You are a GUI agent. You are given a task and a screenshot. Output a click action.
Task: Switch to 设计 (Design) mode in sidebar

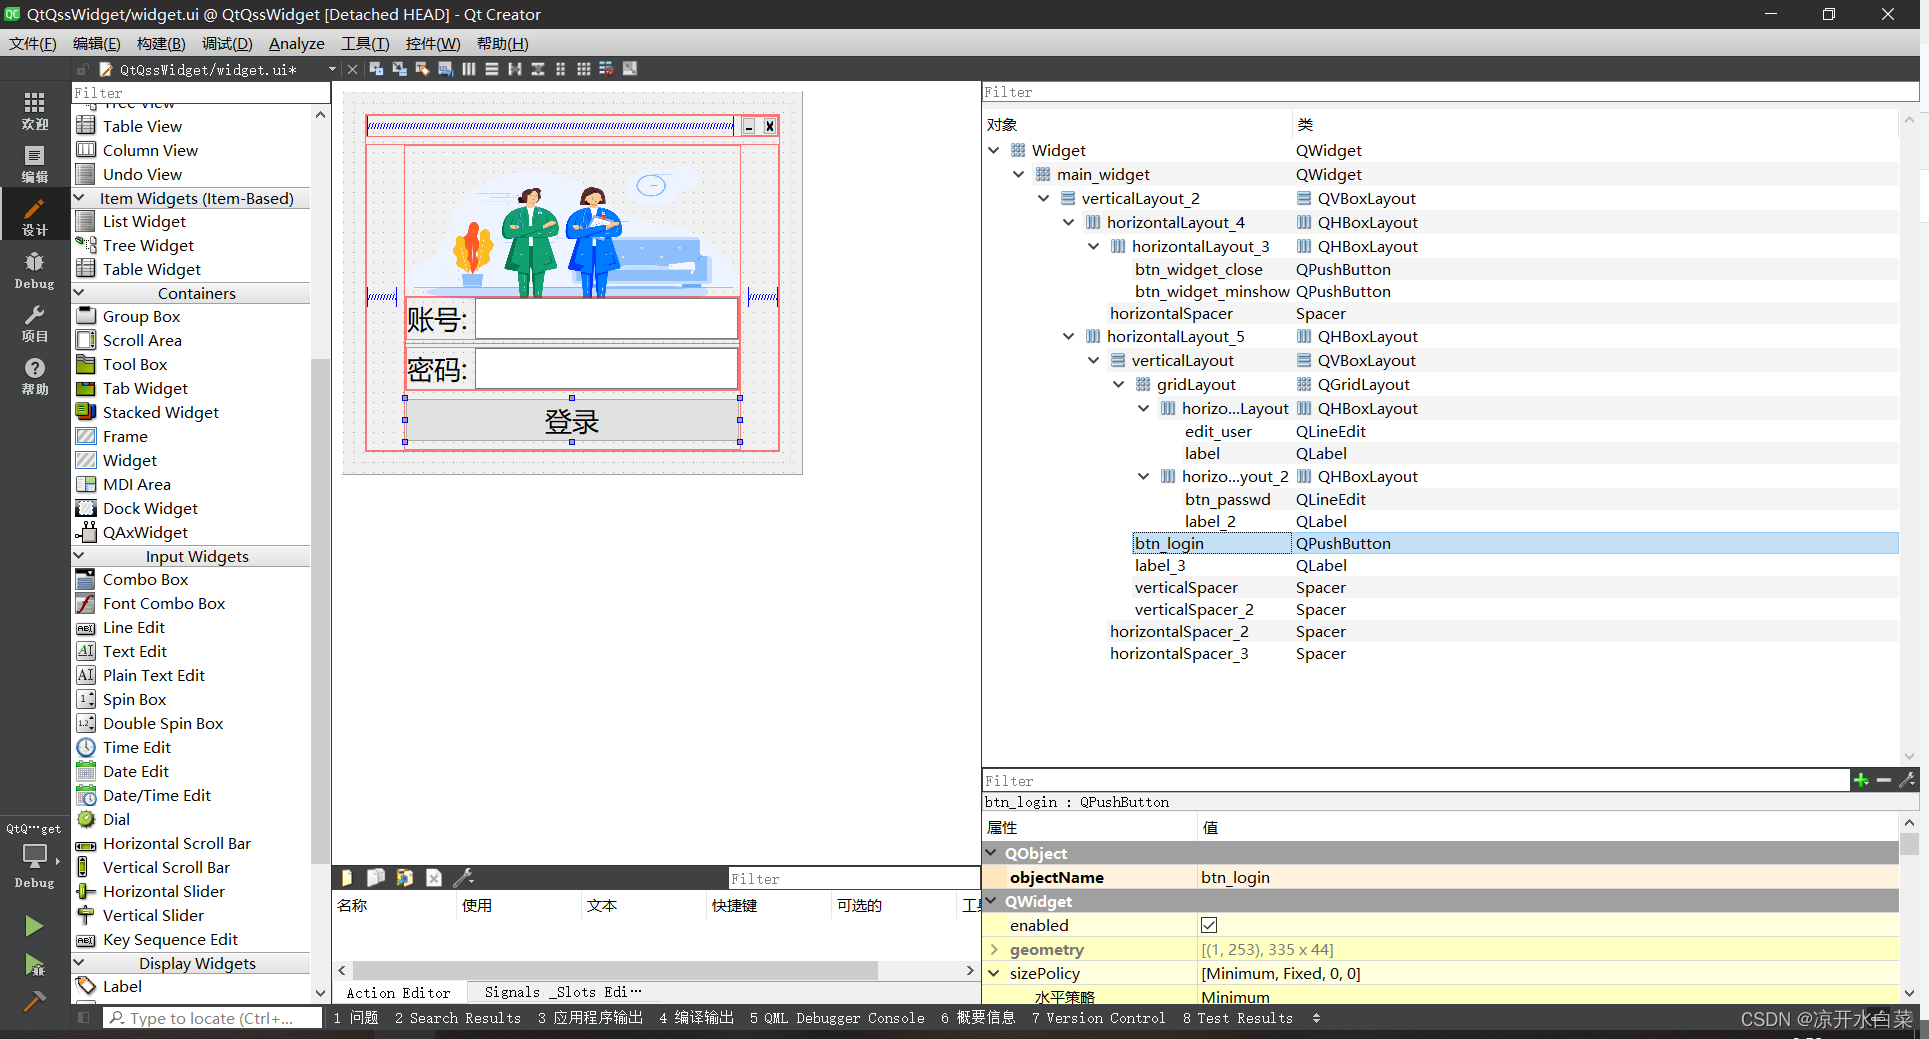(x=34, y=216)
